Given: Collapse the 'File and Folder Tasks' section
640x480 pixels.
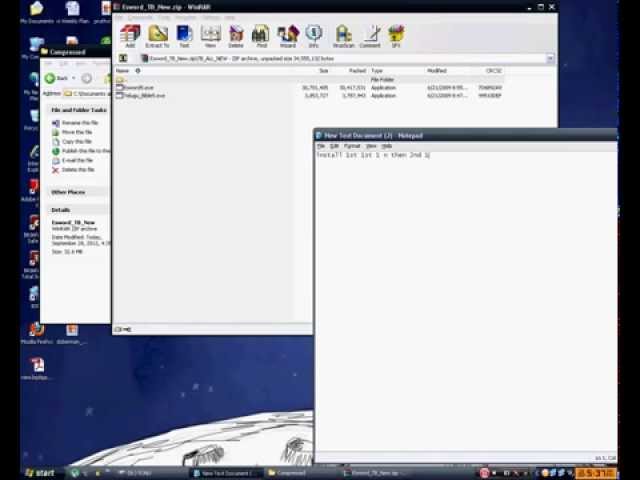Looking at the screenshot, I should click(78, 110).
